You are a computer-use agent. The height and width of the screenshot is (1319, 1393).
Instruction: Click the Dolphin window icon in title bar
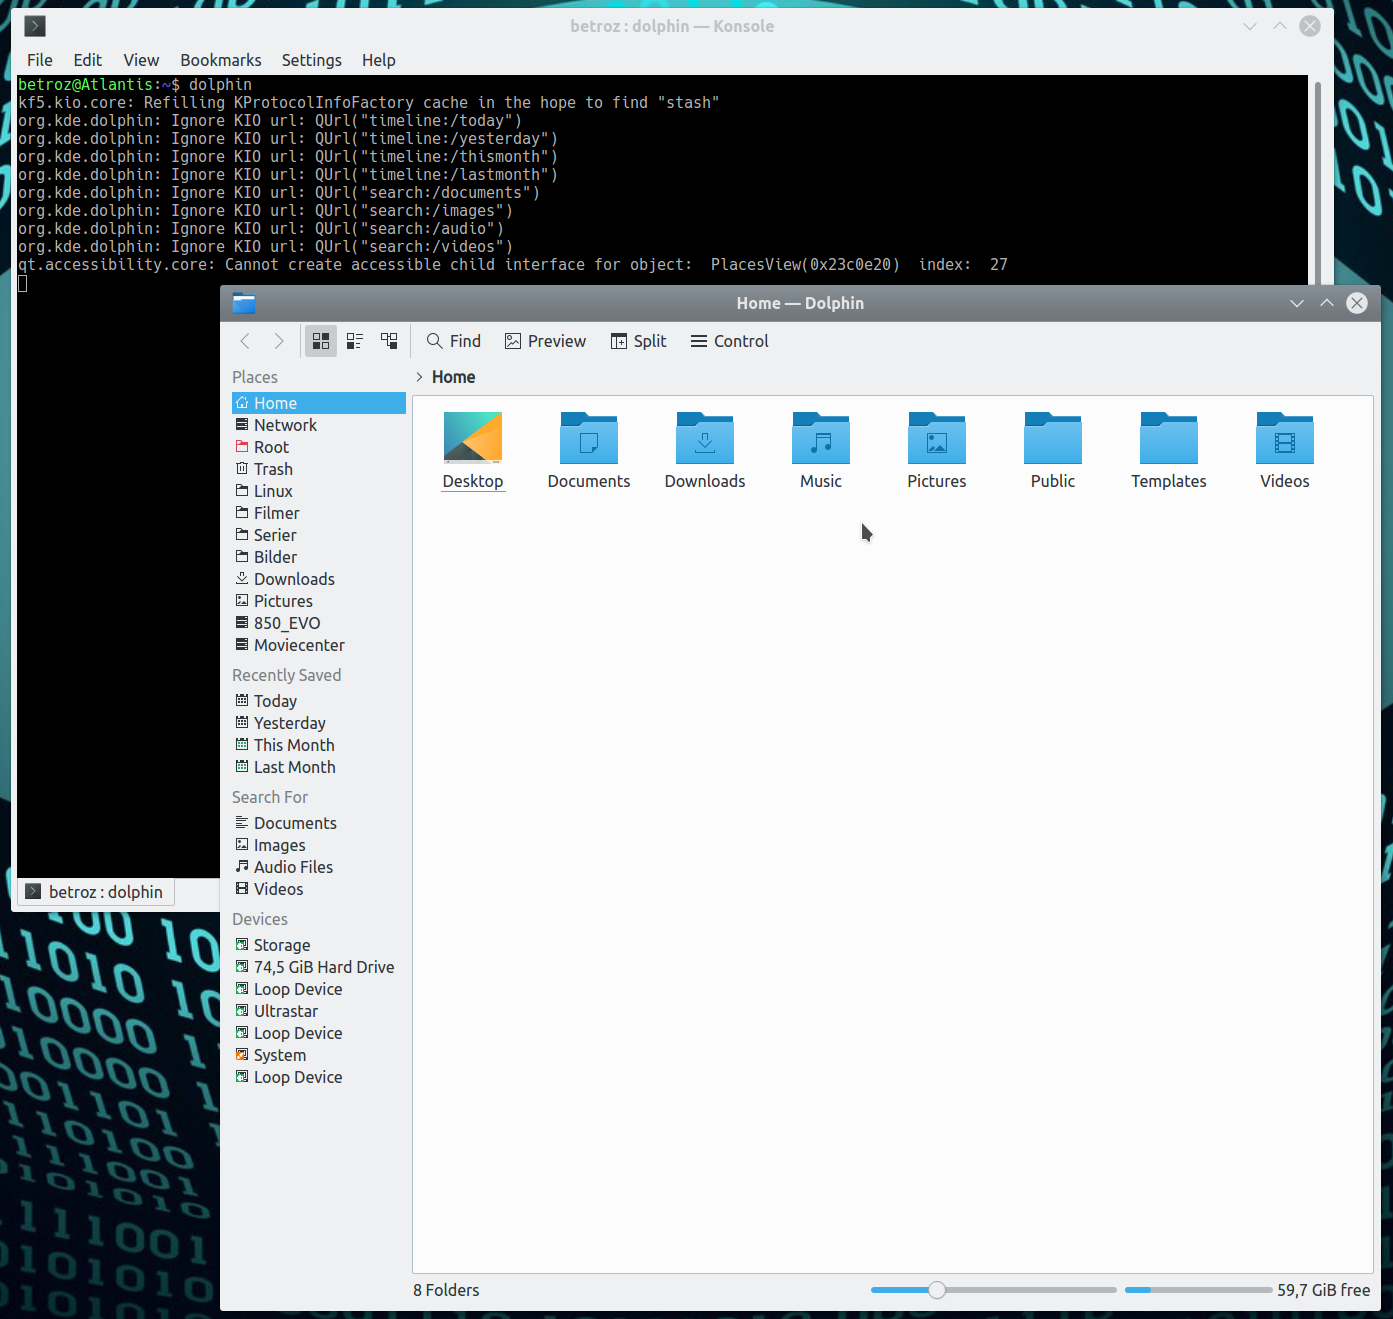pos(244,303)
